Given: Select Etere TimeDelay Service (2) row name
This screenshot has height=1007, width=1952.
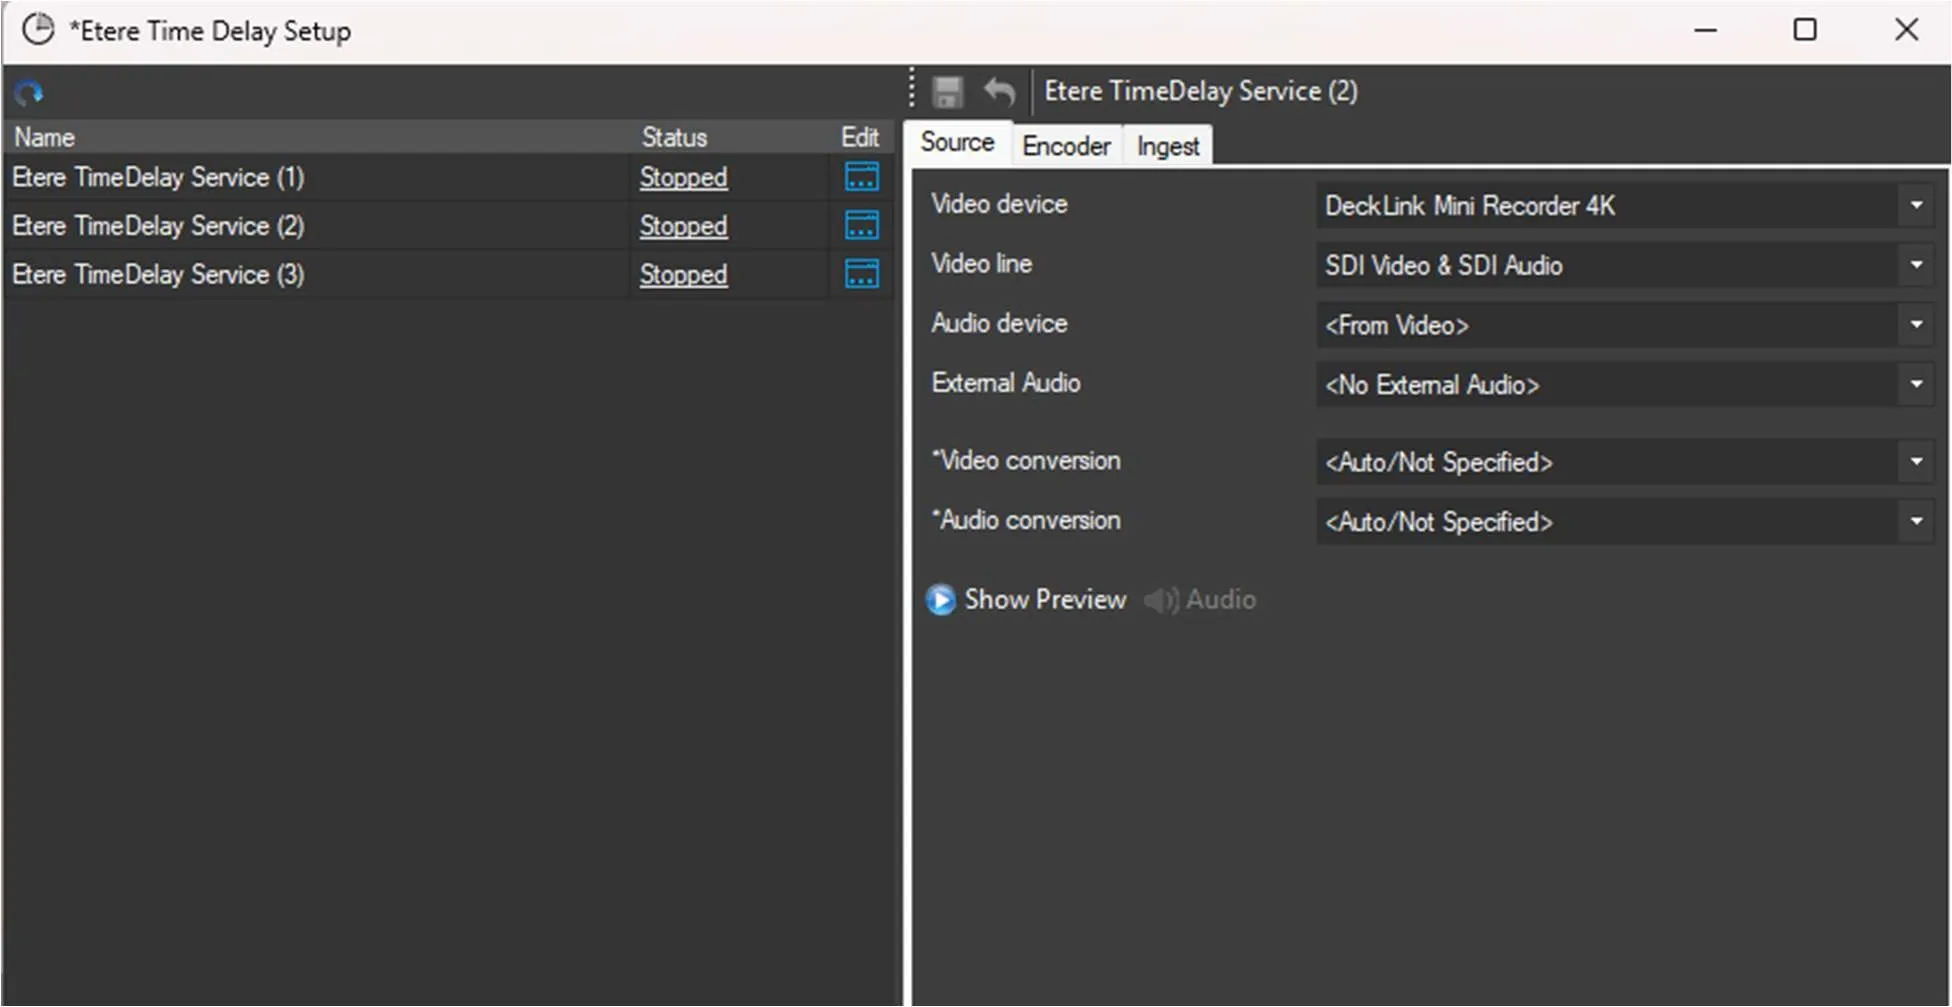Looking at the screenshot, I should pos(158,226).
